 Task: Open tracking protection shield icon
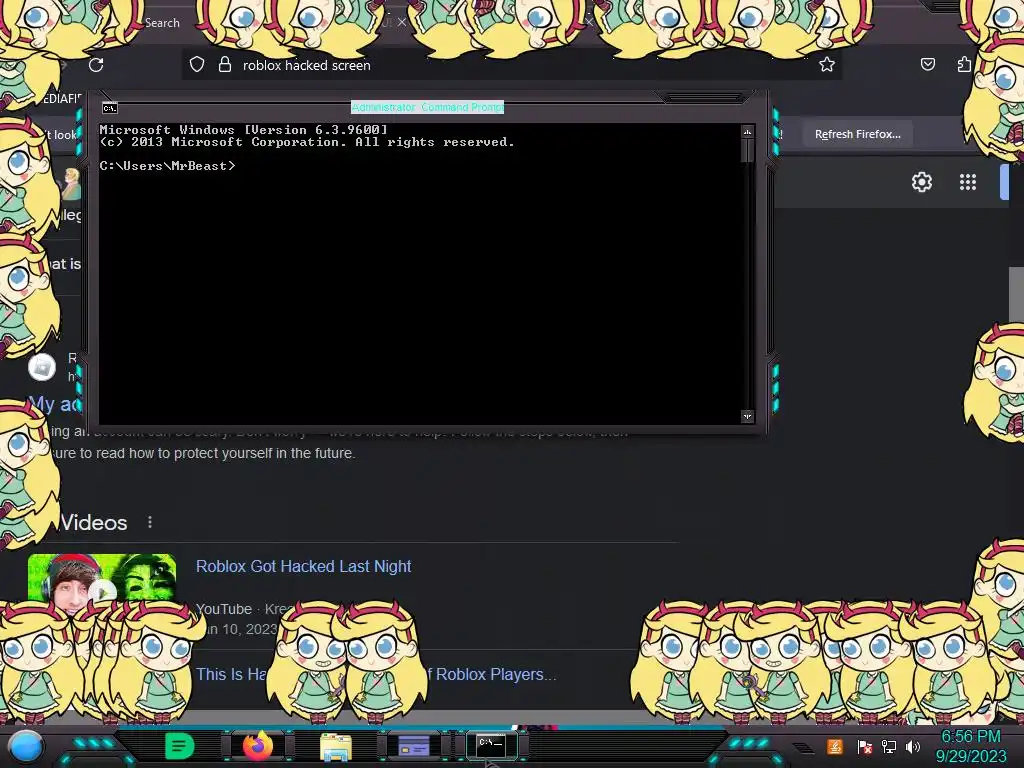click(197, 65)
